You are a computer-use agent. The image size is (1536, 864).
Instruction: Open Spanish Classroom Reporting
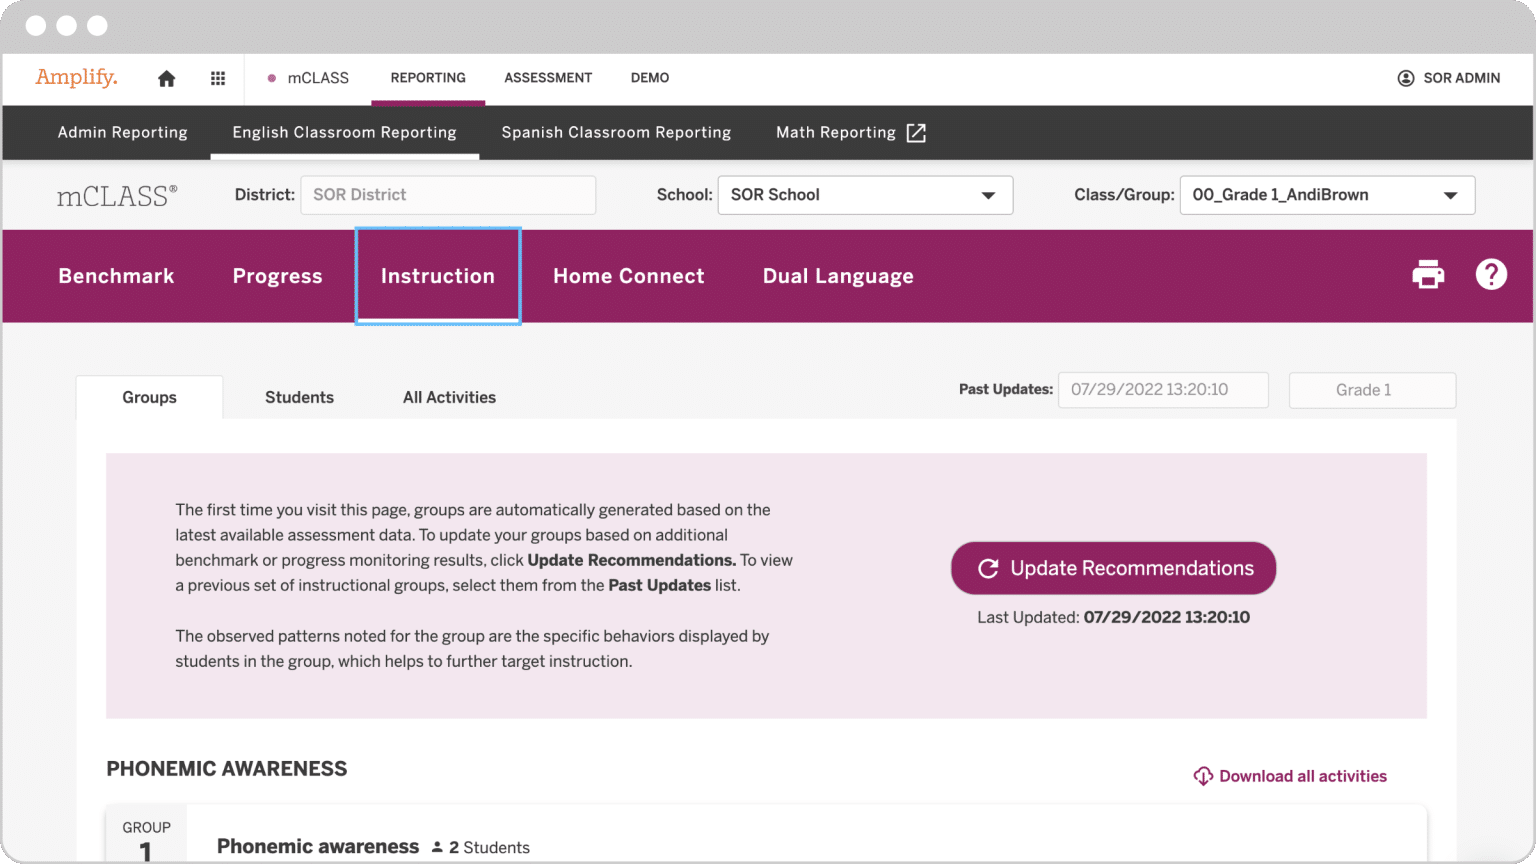pos(616,133)
